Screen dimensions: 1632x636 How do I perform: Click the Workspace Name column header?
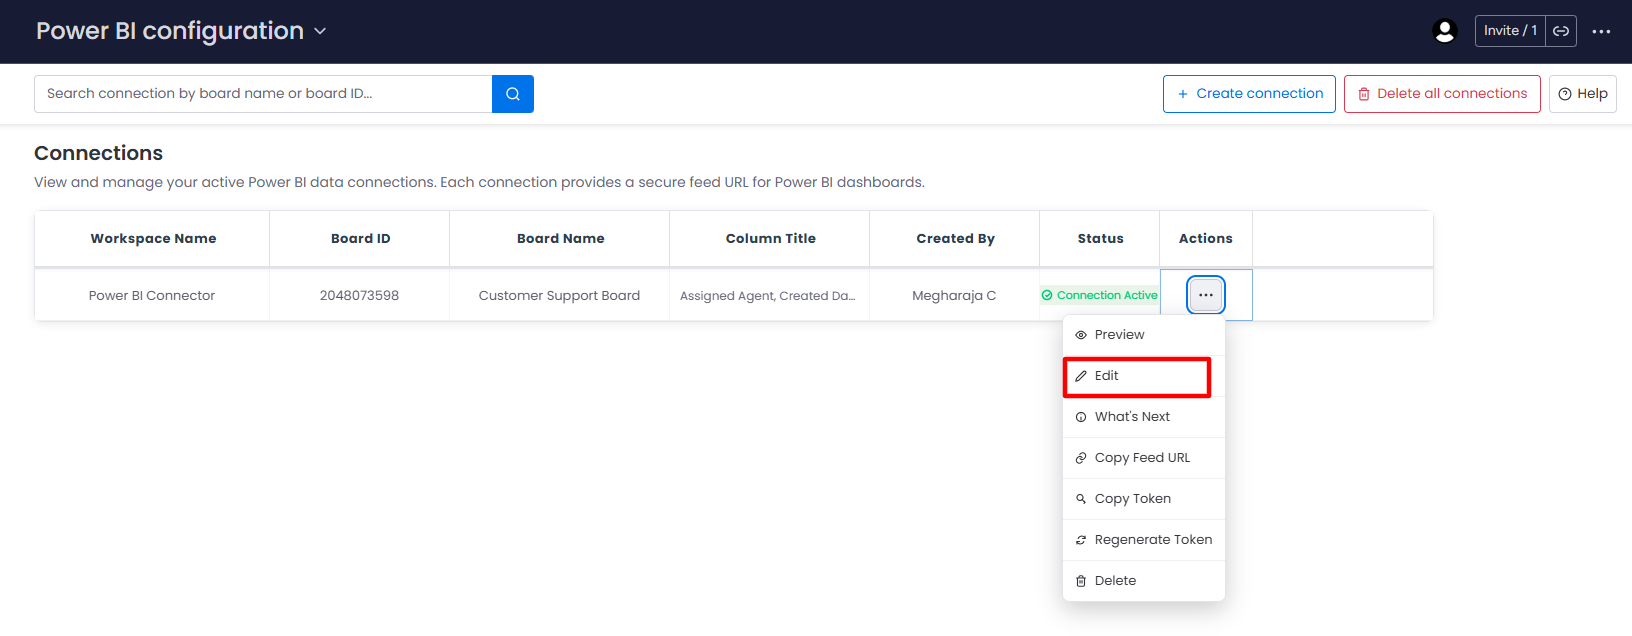click(x=153, y=239)
